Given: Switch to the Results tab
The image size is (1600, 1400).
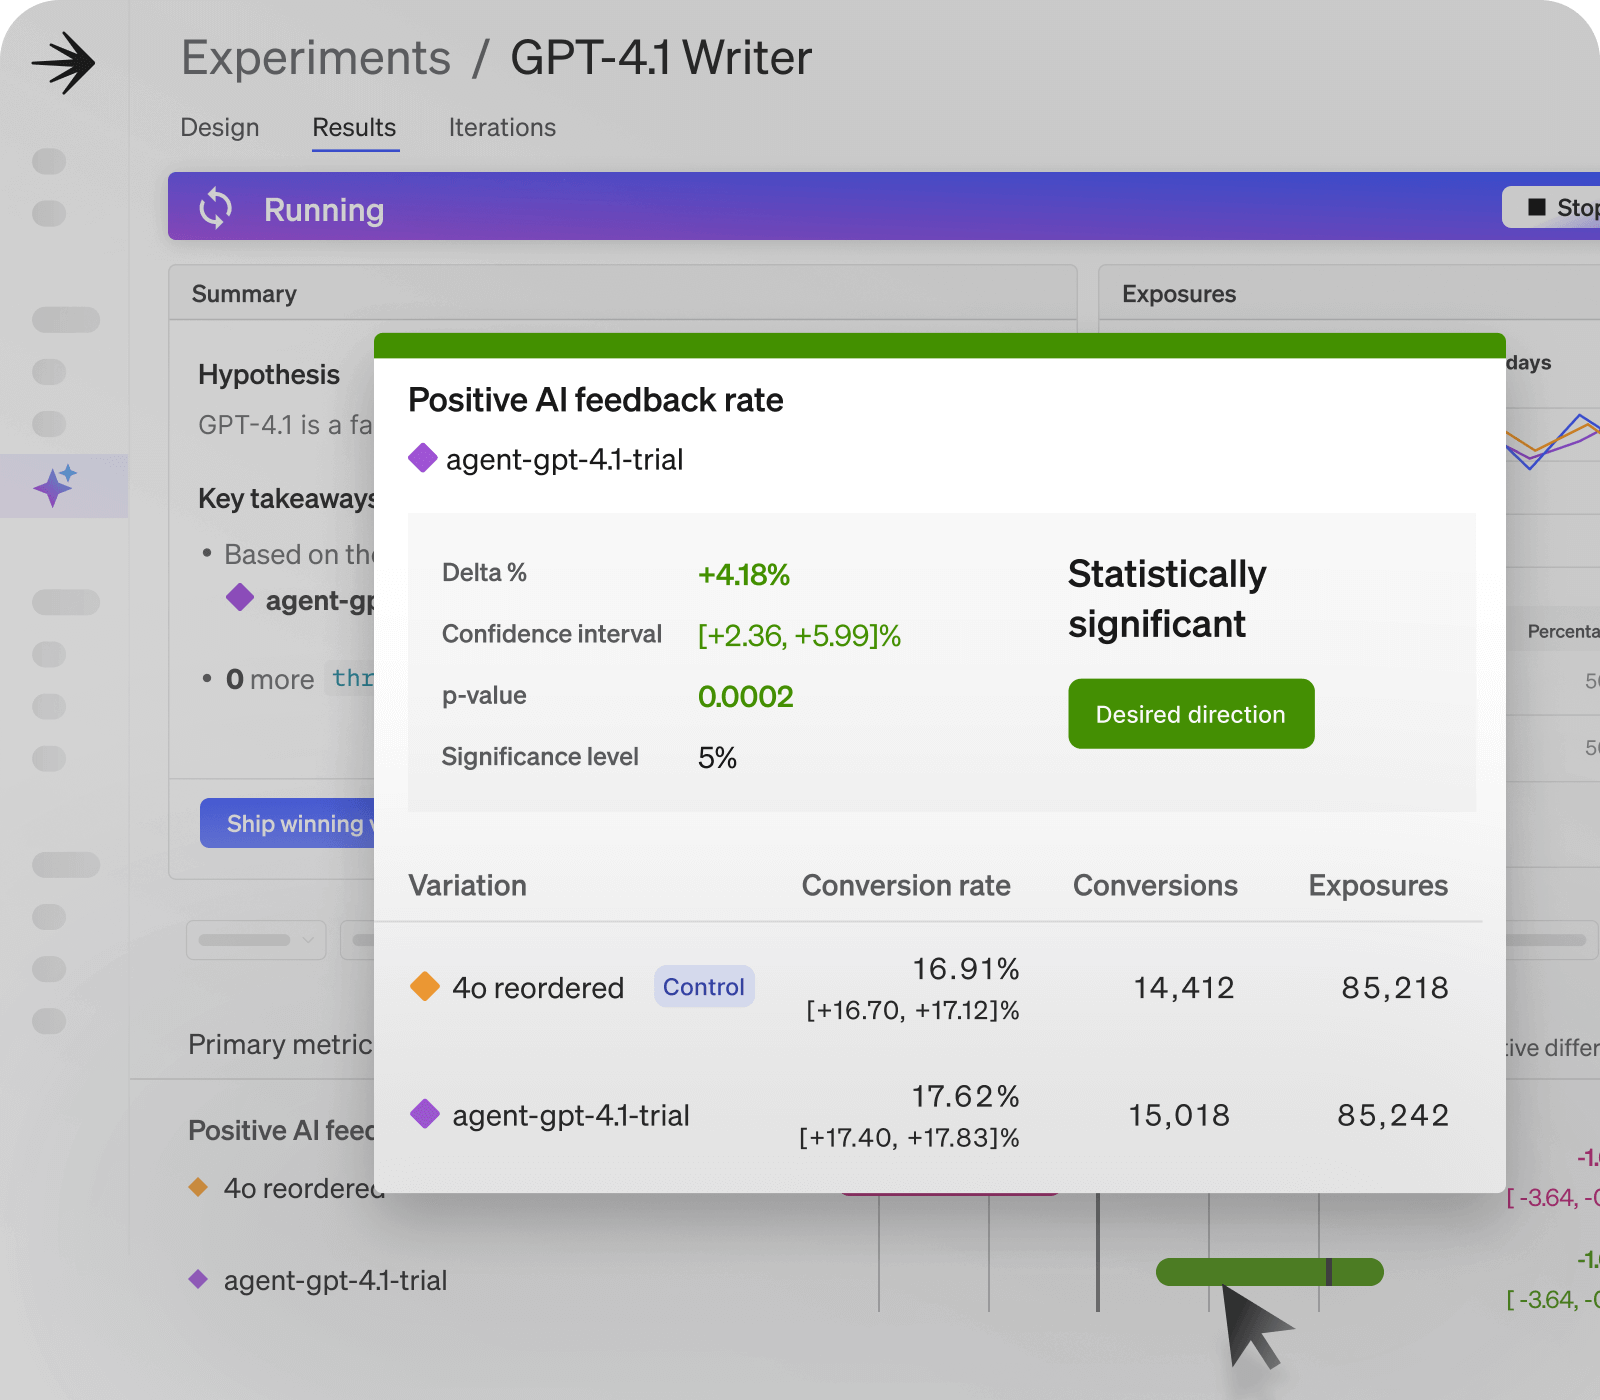Looking at the screenshot, I should (x=354, y=128).
